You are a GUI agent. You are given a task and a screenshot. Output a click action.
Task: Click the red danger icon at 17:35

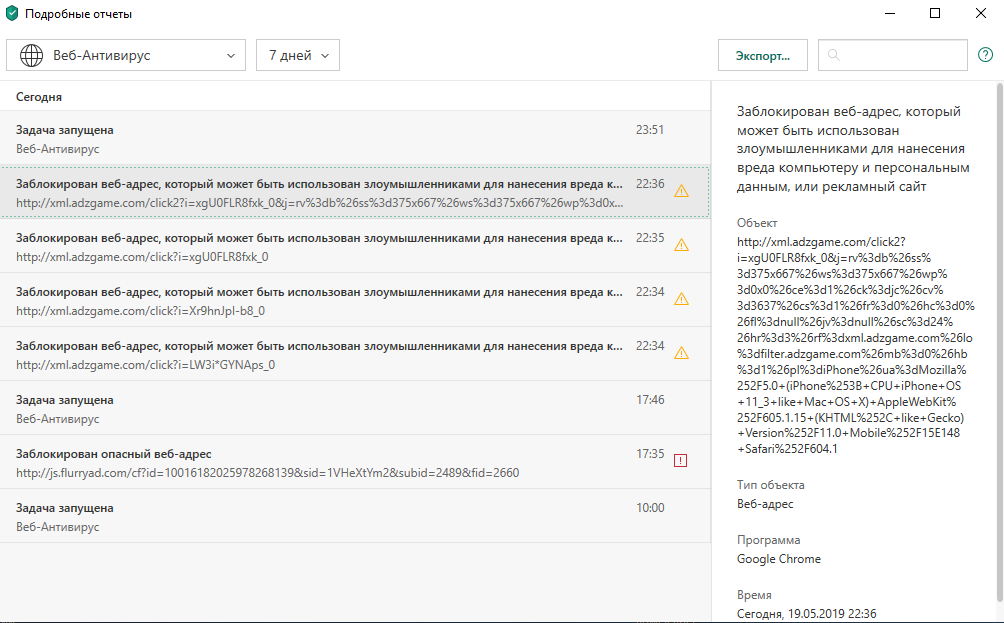click(681, 461)
